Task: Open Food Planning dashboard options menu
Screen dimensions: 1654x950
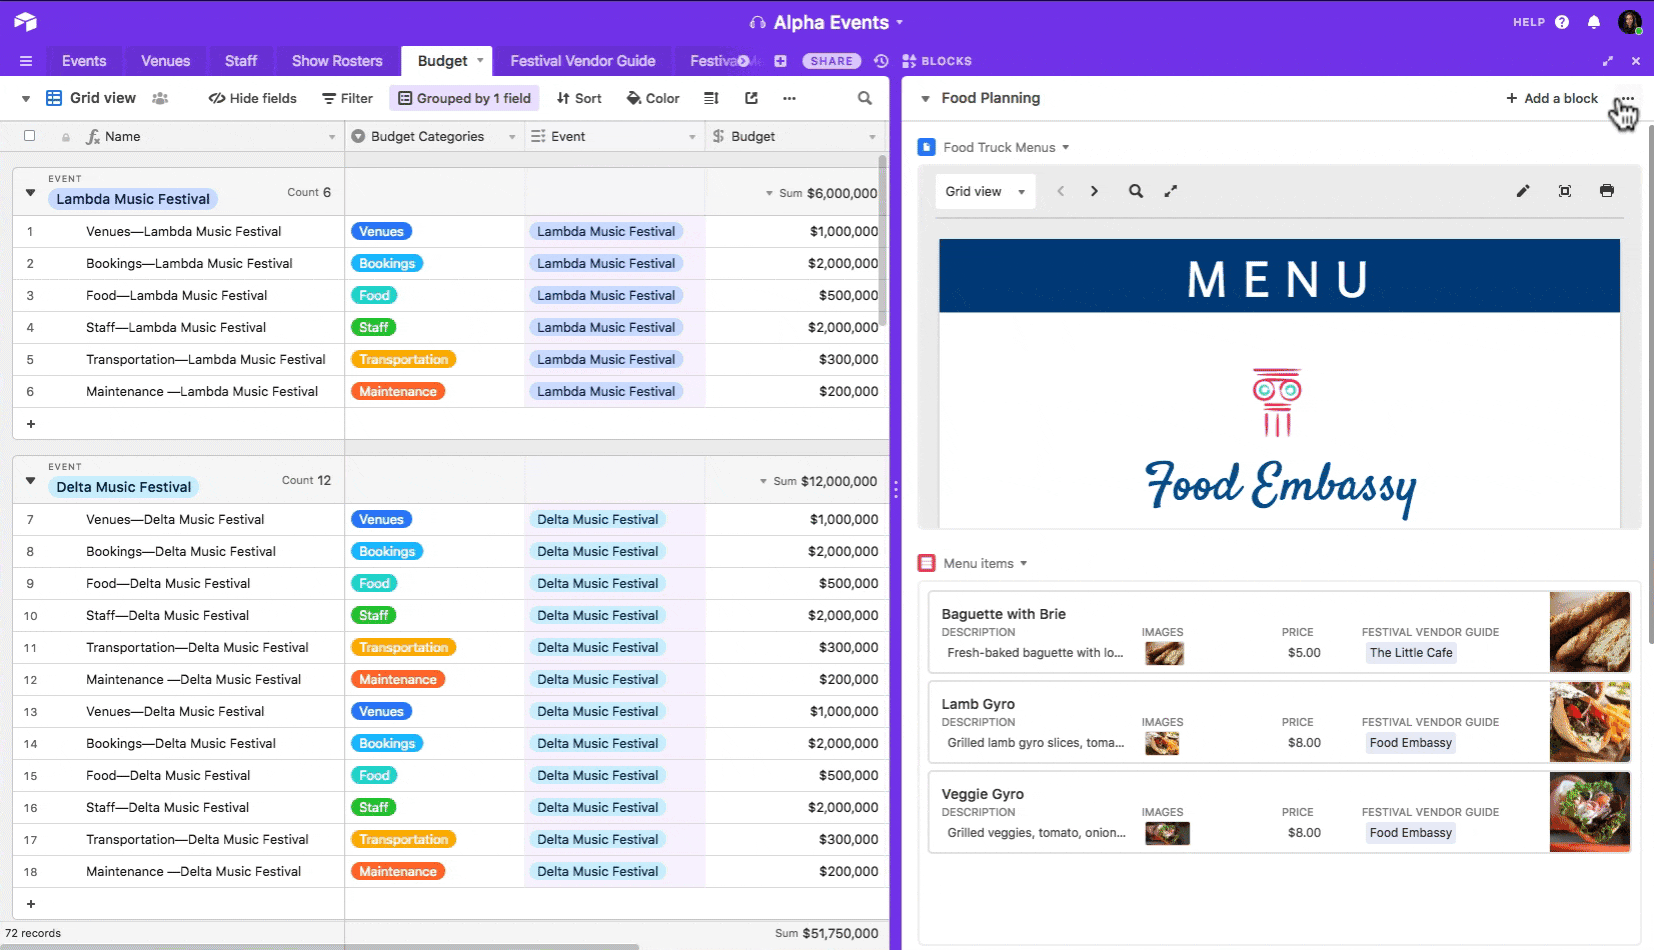Action: (x=1627, y=98)
